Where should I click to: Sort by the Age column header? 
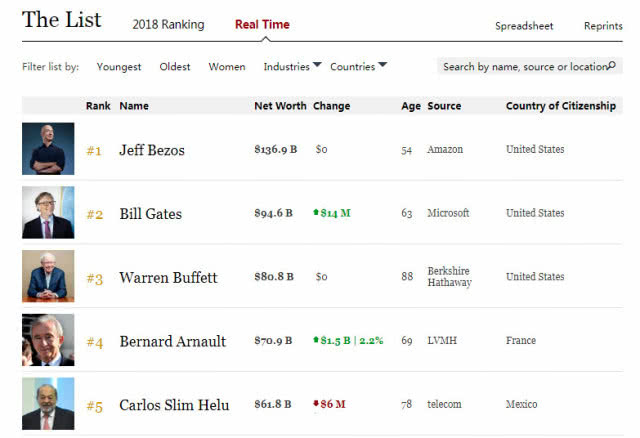click(x=411, y=106)
